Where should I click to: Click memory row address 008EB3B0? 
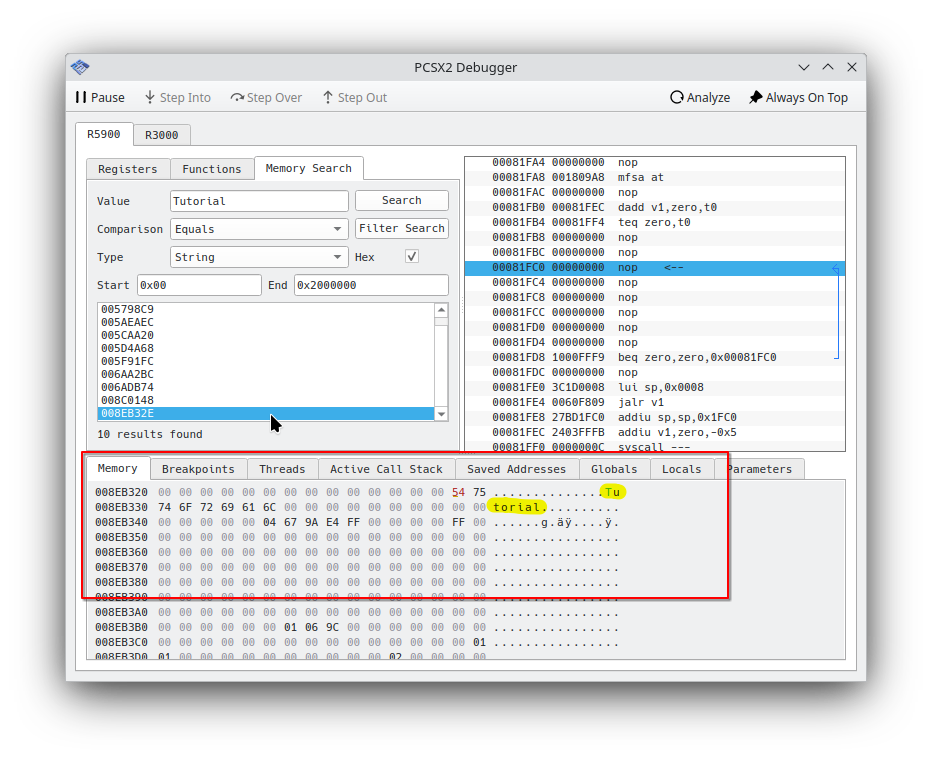[121, 627]
